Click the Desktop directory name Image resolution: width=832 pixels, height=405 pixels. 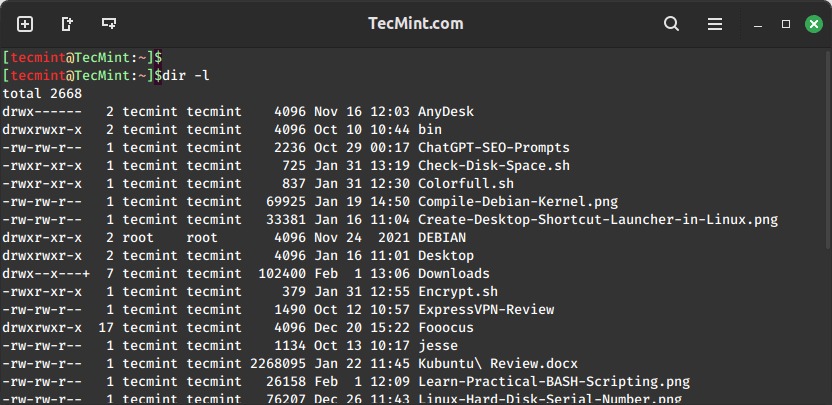coord(446,256)
